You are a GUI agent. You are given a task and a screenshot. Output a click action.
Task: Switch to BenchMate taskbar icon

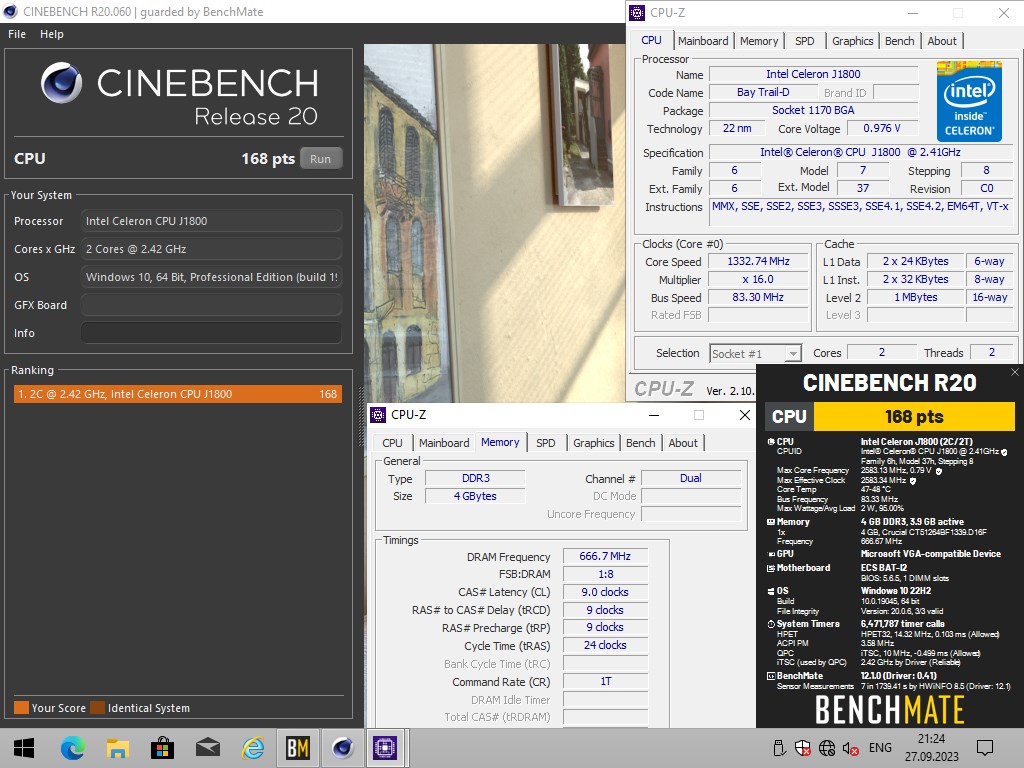point(298,748)
